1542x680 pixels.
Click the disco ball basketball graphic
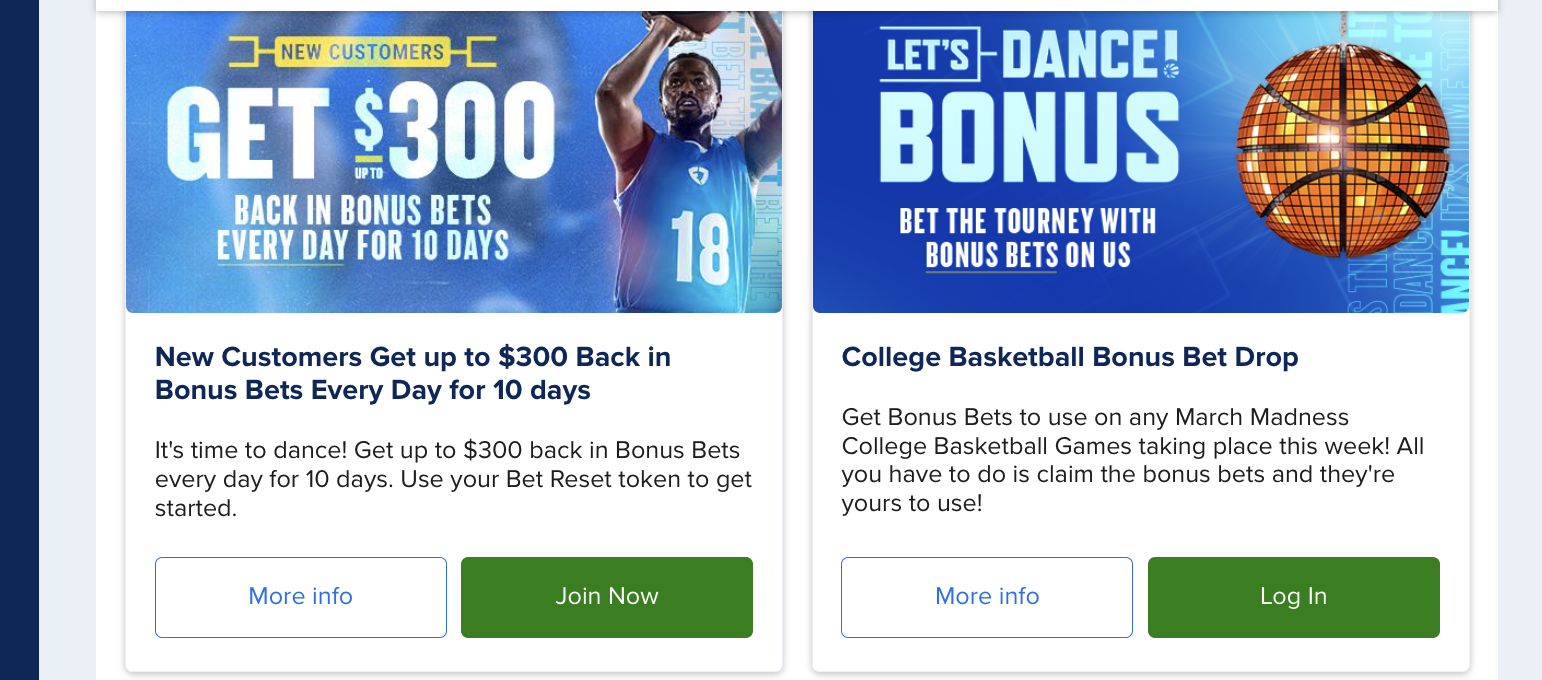(1342, 151)
